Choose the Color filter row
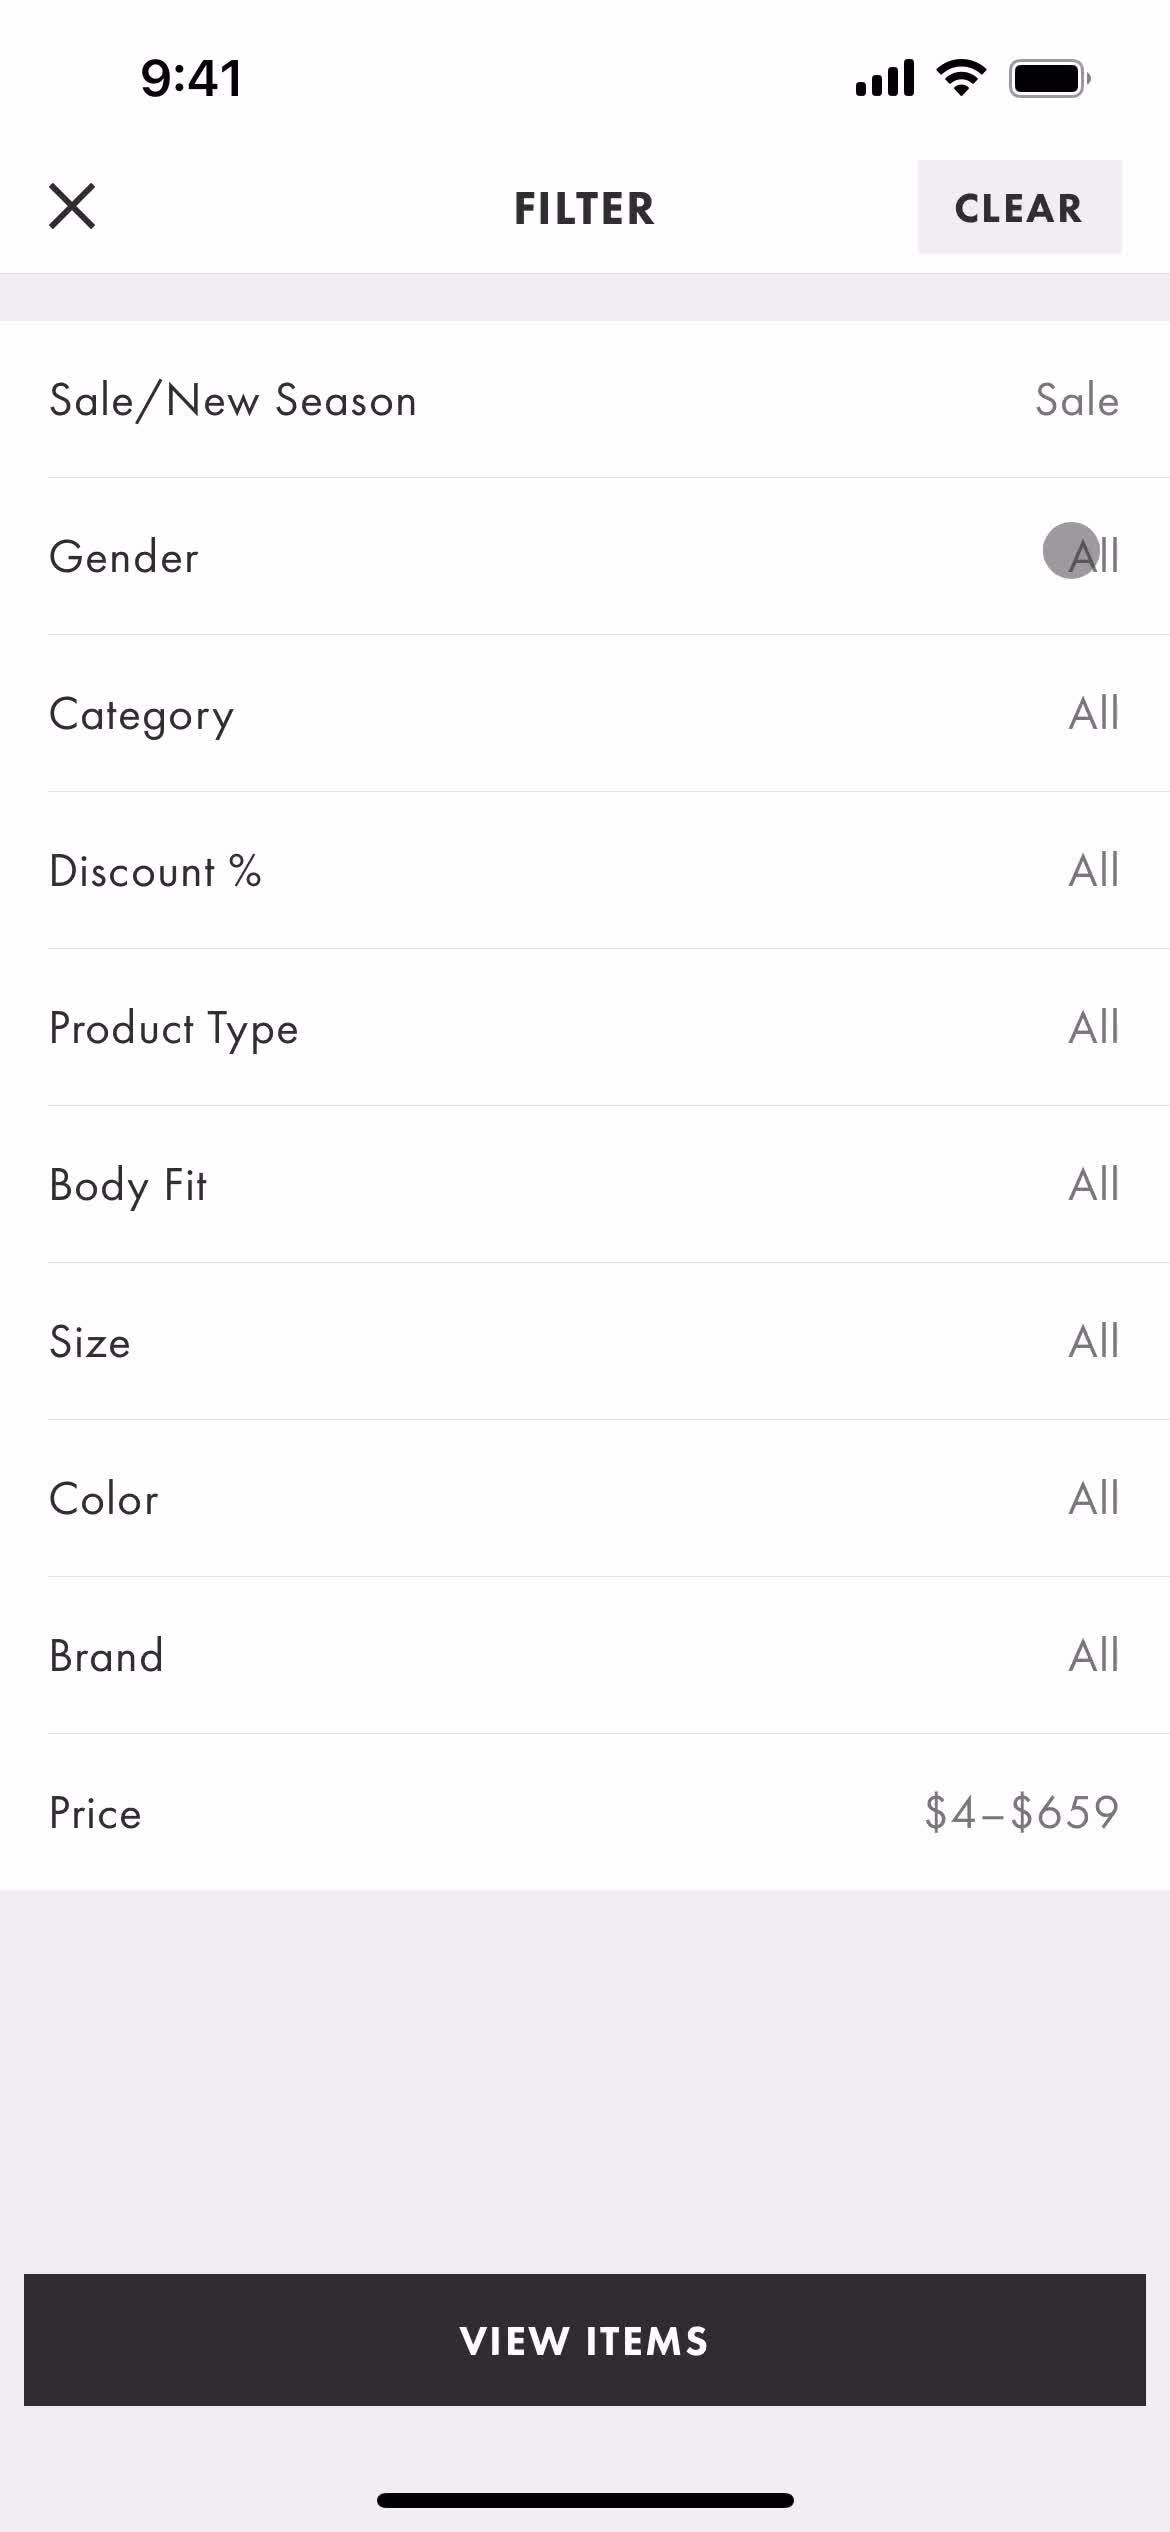 click(x=585, y=1498)
